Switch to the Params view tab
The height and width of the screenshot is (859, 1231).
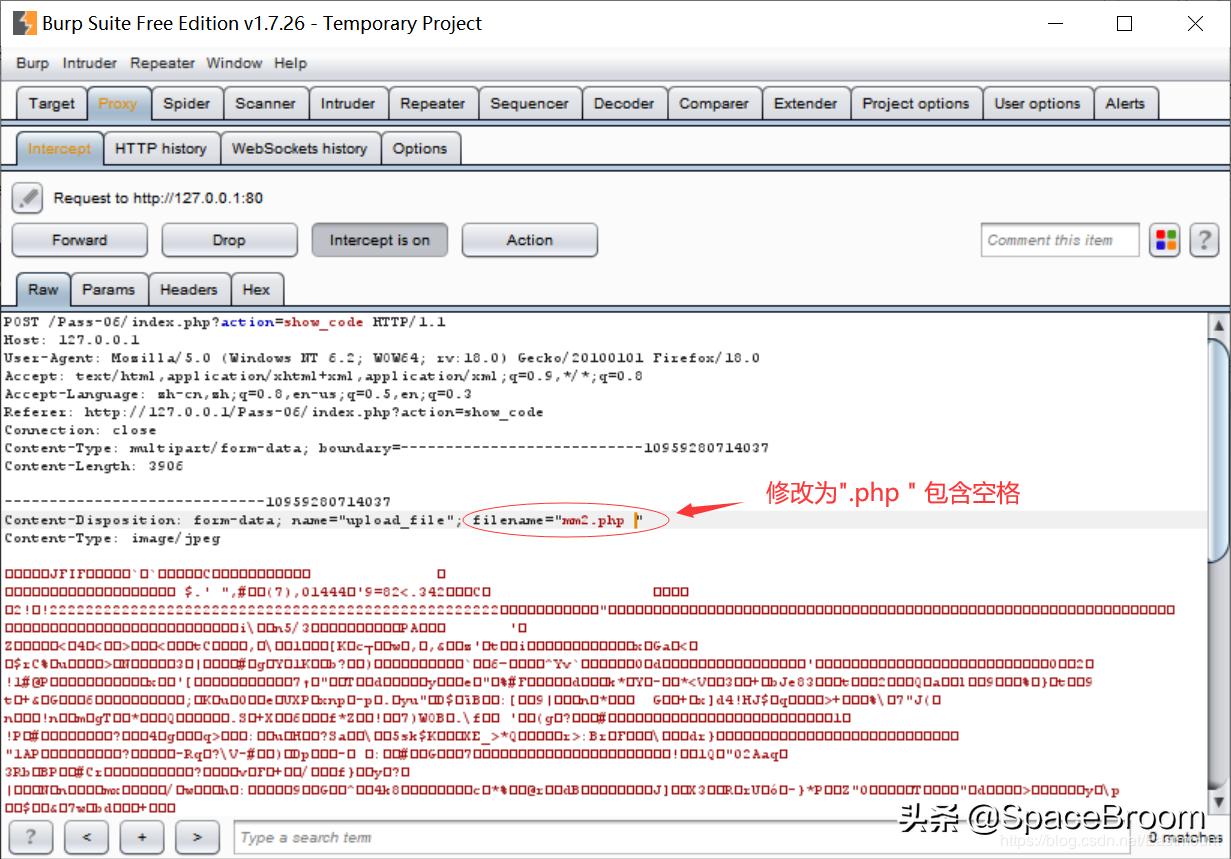pyautogui.click(x=109, y=290)
